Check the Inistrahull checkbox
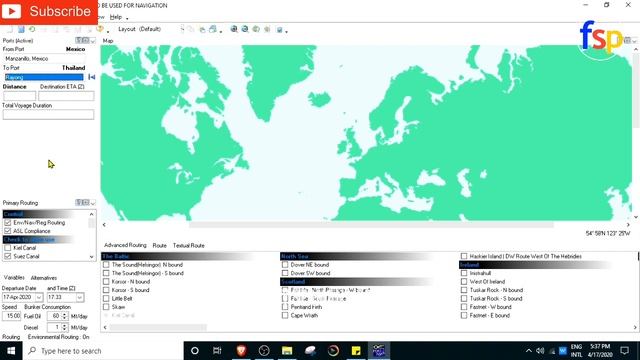640x360 pixels. 464,273
